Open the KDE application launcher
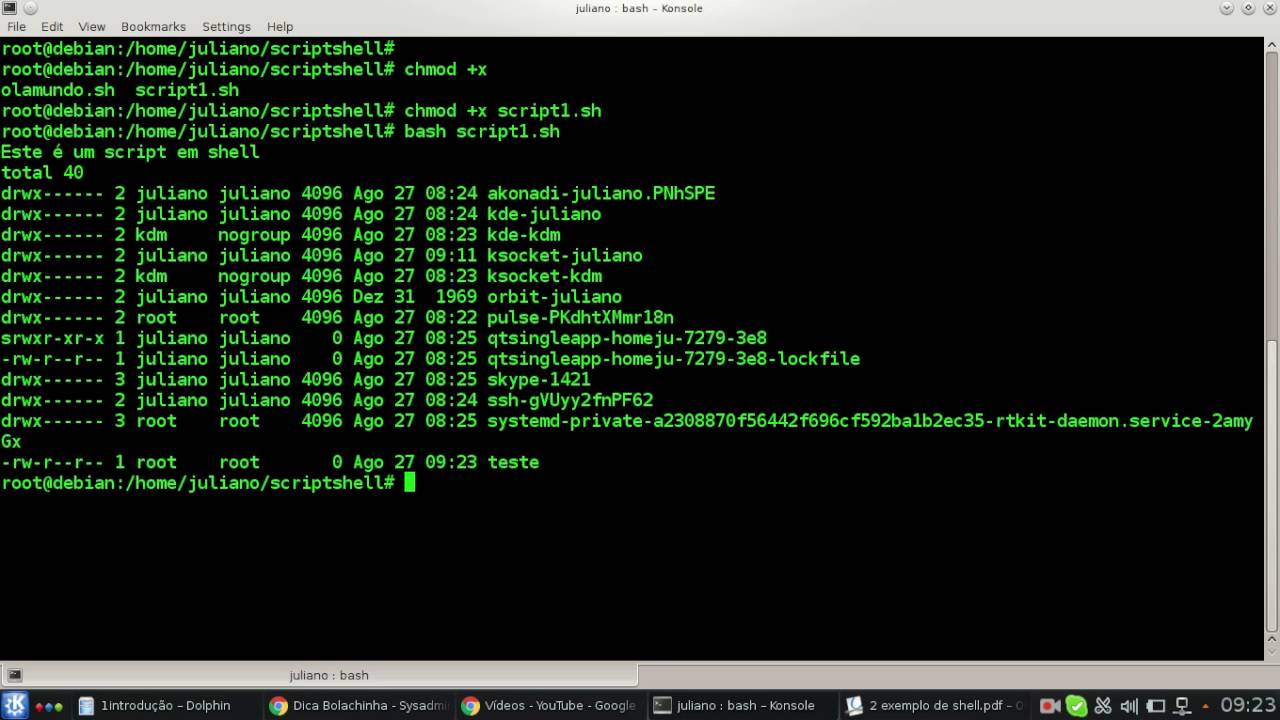Image resolution: width=1280 pixels, height=720 pixels. [x=15, y=705]
